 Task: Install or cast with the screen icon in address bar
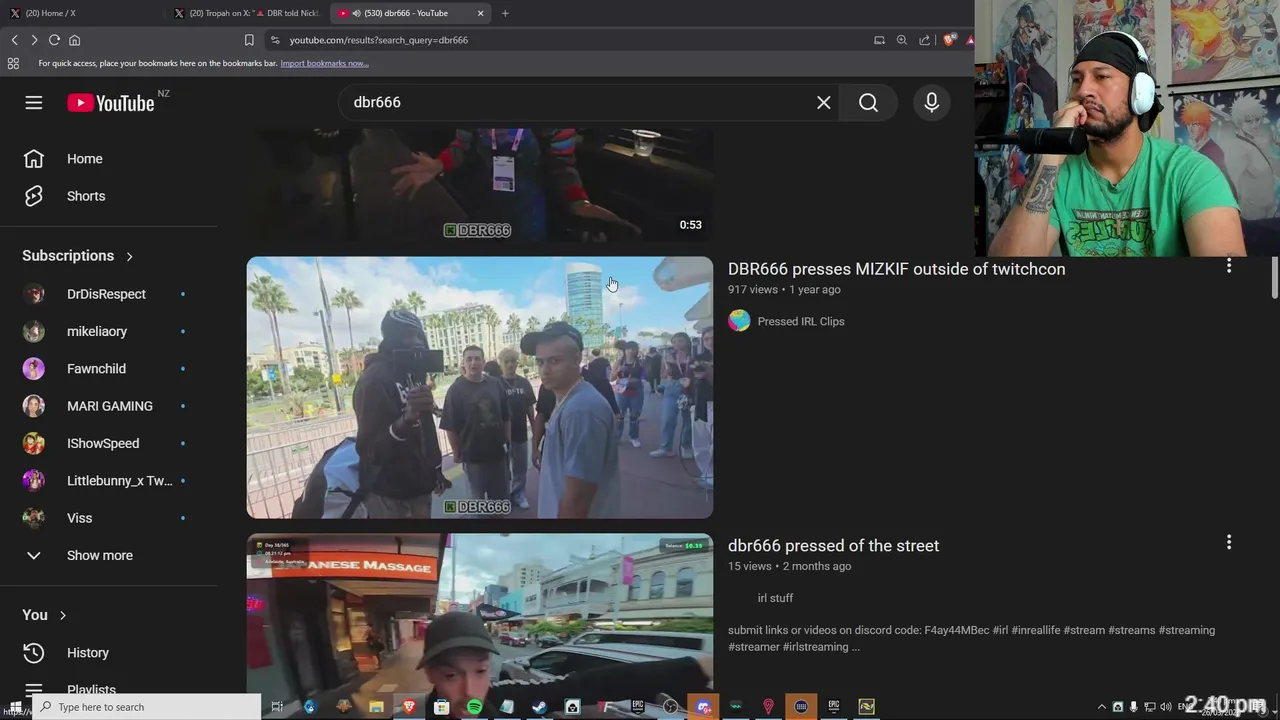(x=879, y=40)
